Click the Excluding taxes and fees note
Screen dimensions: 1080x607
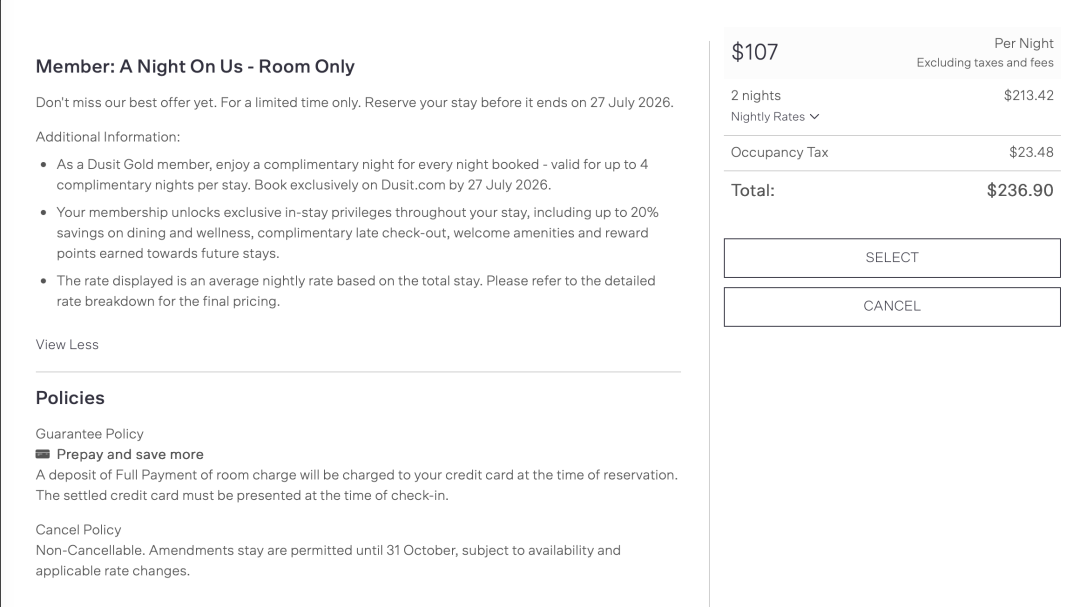(x=985, y=63)
